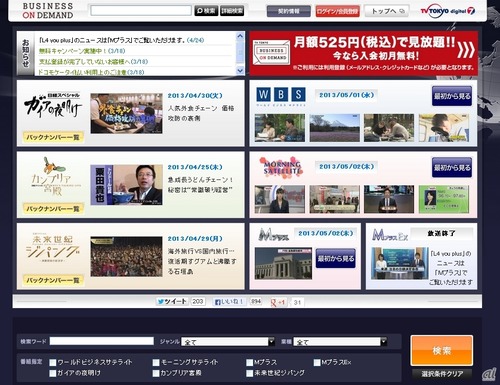Click the 海外旅行VS国内旅行 episode title
Image resolution: width=500 pixels, height=385 pixels.
(202, 261)
